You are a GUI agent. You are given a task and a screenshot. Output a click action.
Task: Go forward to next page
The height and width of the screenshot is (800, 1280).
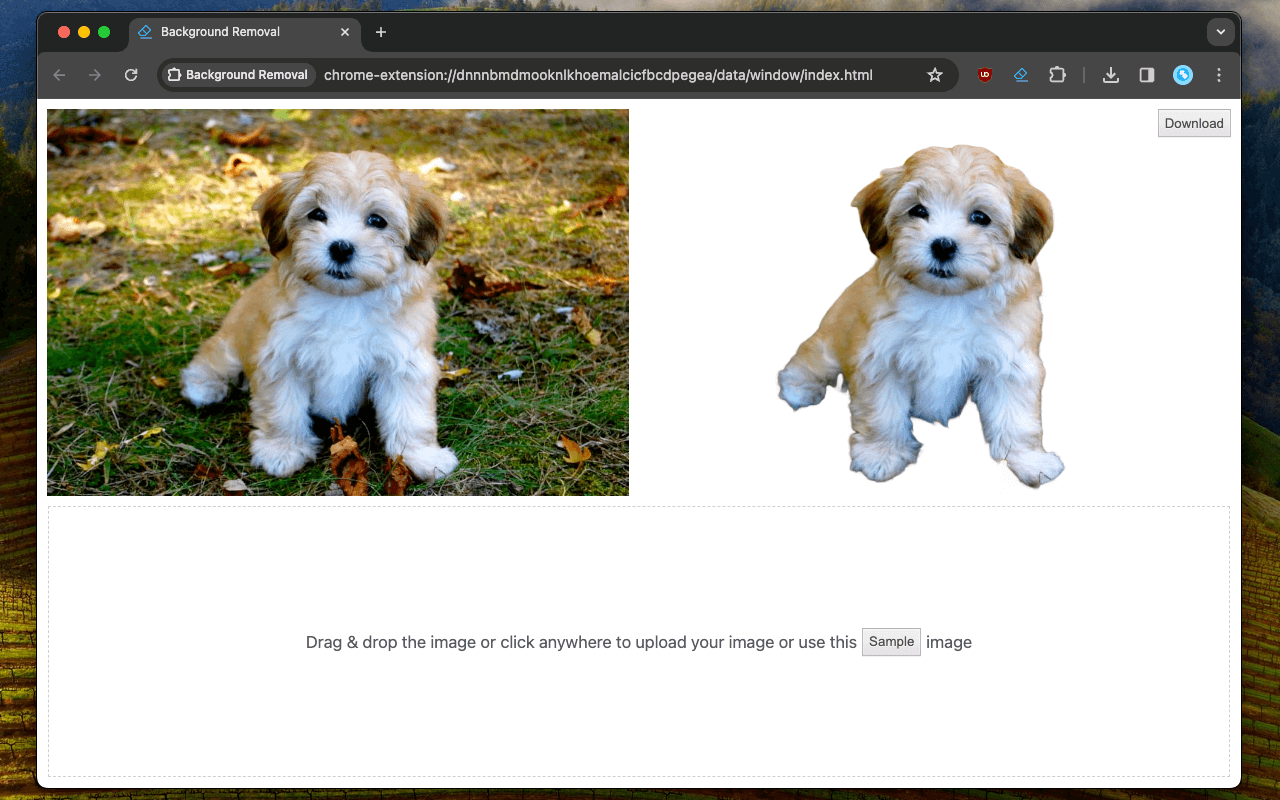pyautogui.click(x=95, y=75)
